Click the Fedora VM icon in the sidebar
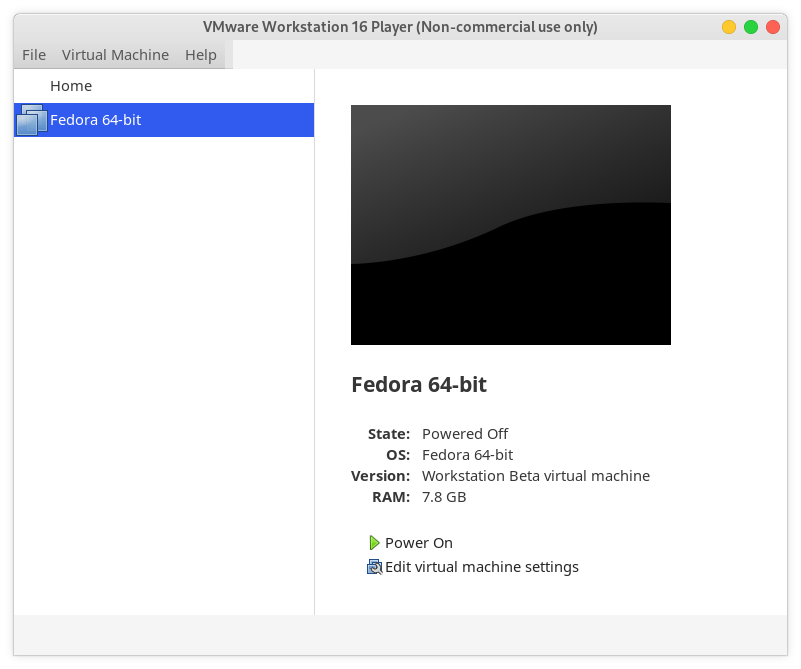Viewport: 801px width, 669px height. point(31,120)
